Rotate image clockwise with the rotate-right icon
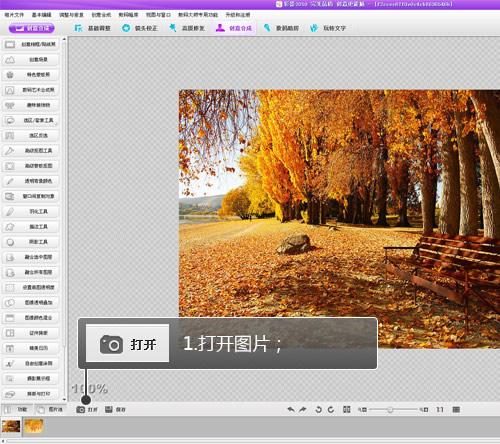Image resolution: width=500 pixels, height=444 pixels. click(x=331, y=409)
